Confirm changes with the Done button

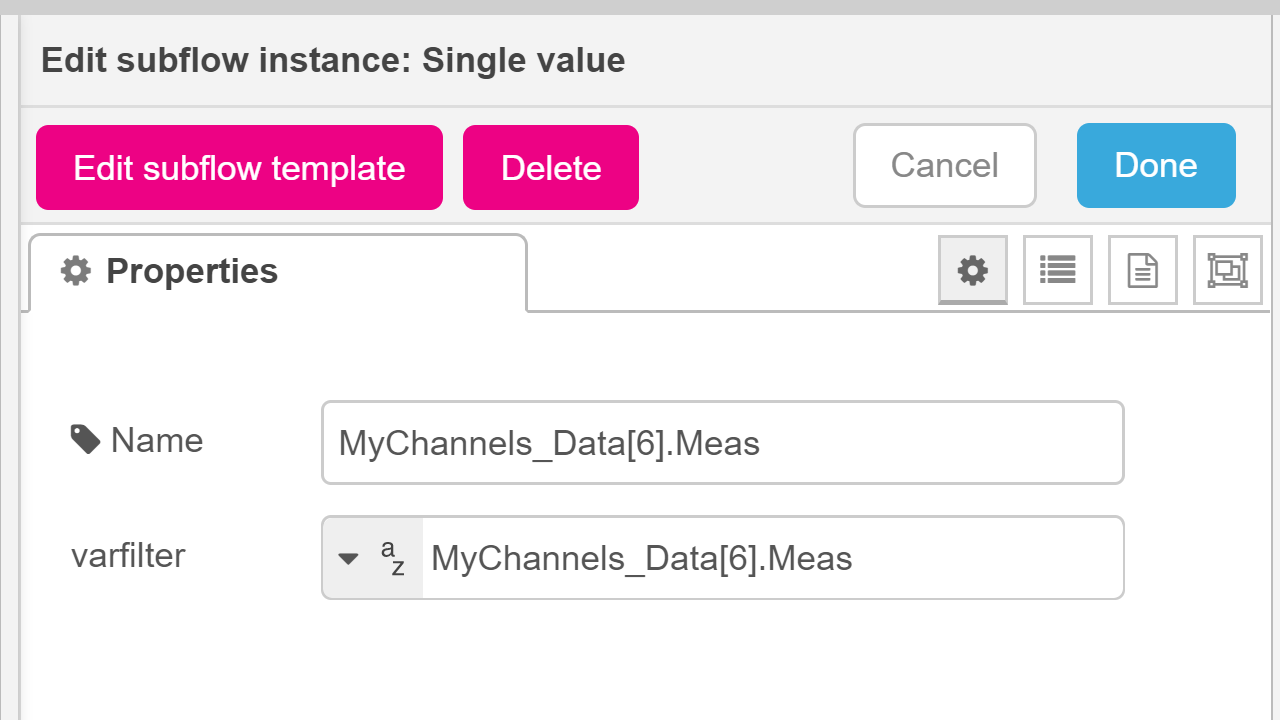[1156, 166]
